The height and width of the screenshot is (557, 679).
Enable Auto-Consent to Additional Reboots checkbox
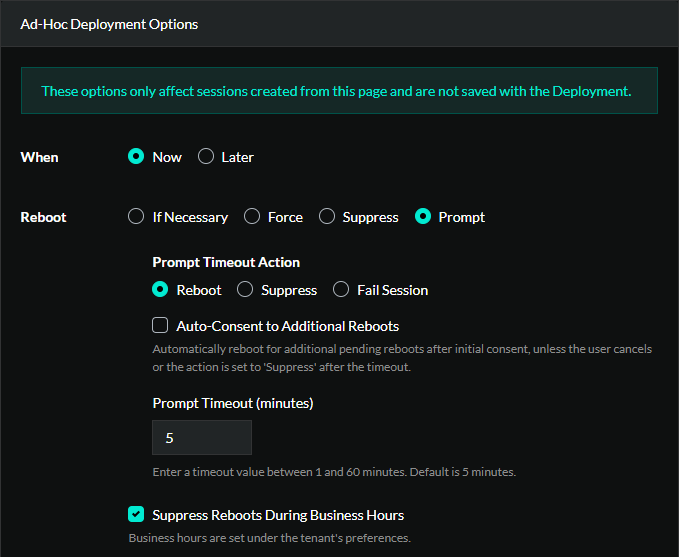tap(160, 326)
